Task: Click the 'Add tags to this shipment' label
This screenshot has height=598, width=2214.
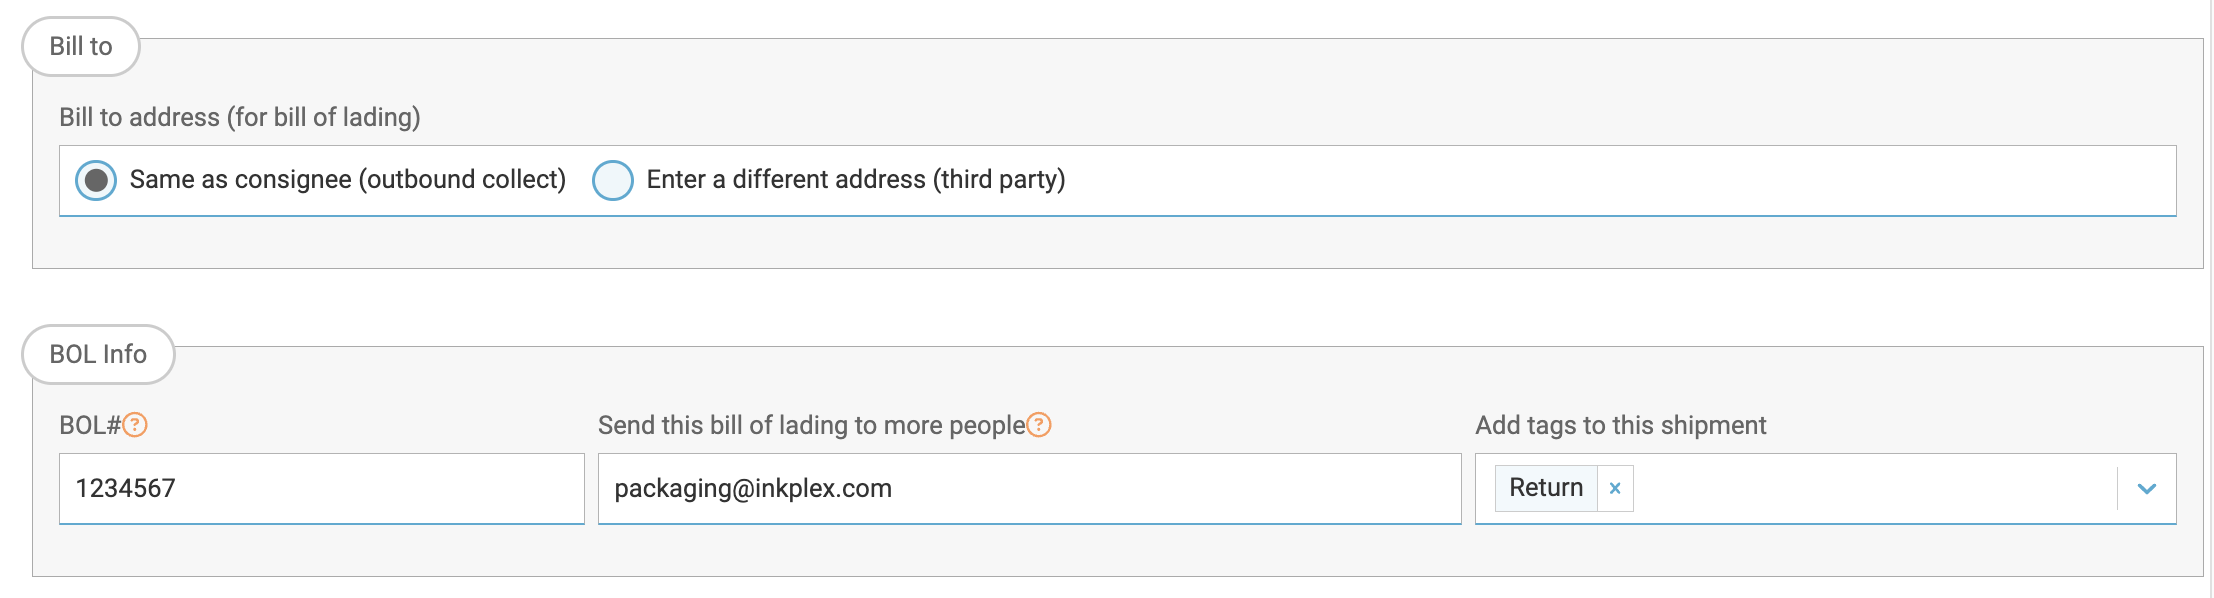Action: click(1621, 425)
